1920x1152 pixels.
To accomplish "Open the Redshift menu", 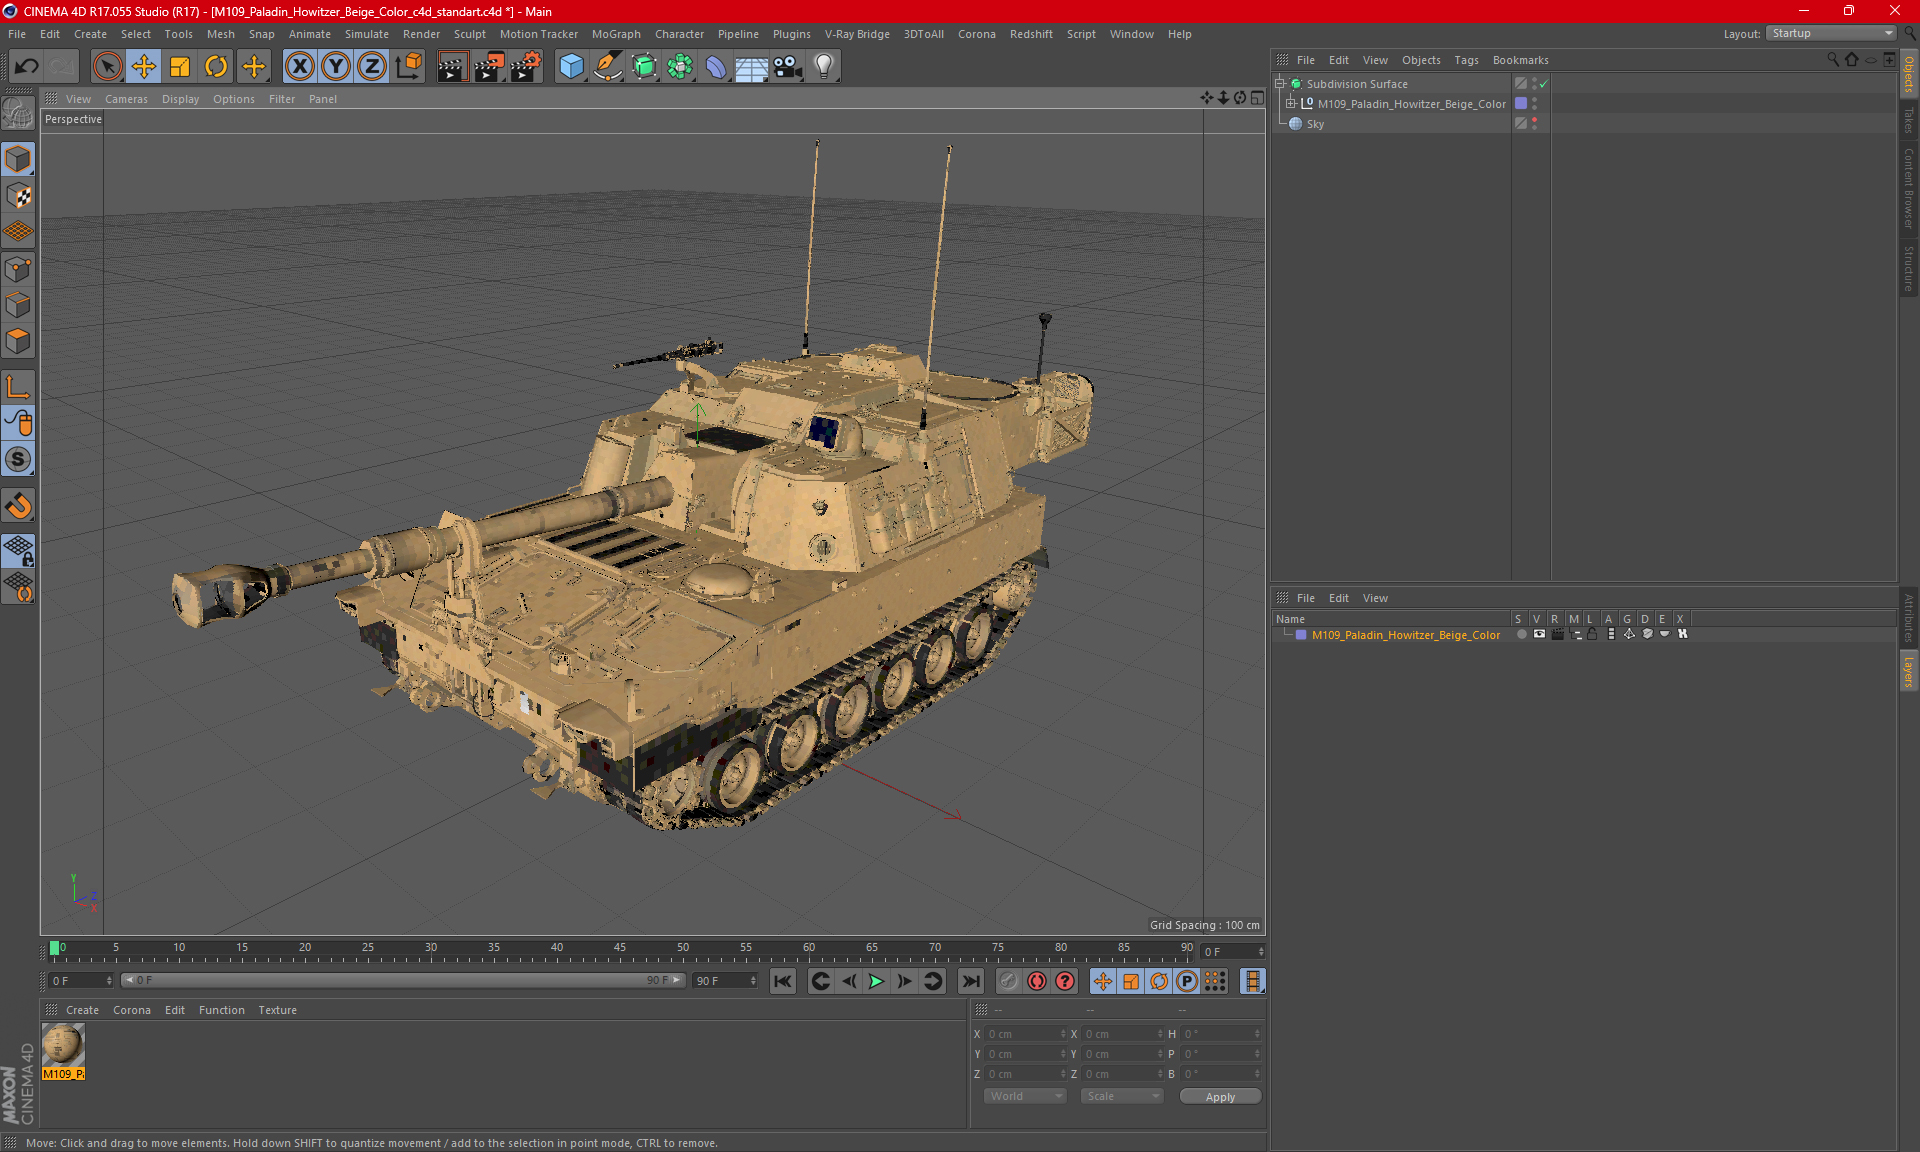I will (x=1031, y=34).
